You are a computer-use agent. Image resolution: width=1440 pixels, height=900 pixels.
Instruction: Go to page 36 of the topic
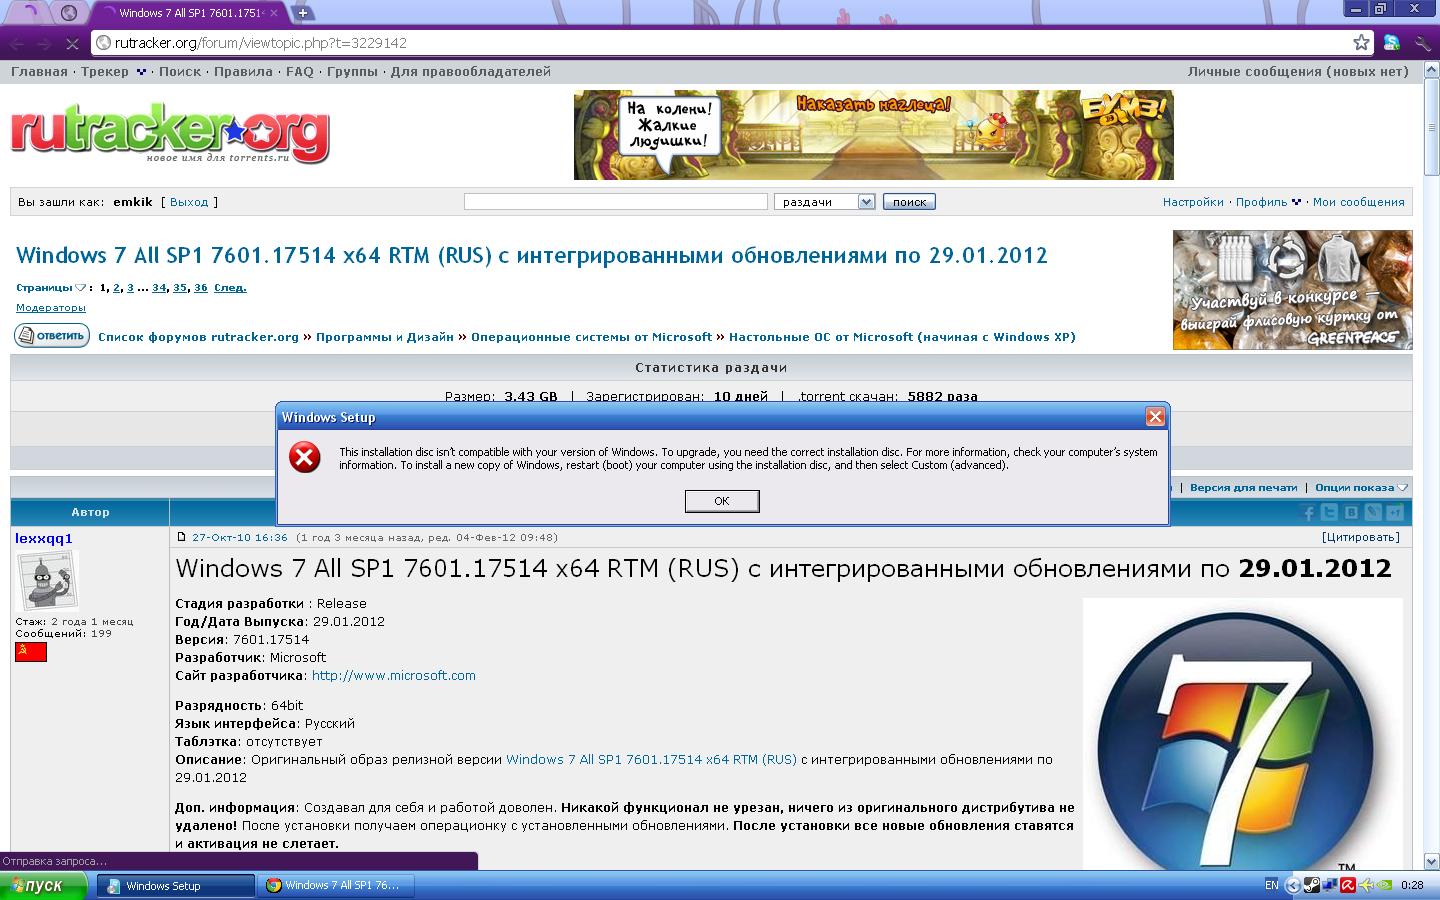[201, 288]
